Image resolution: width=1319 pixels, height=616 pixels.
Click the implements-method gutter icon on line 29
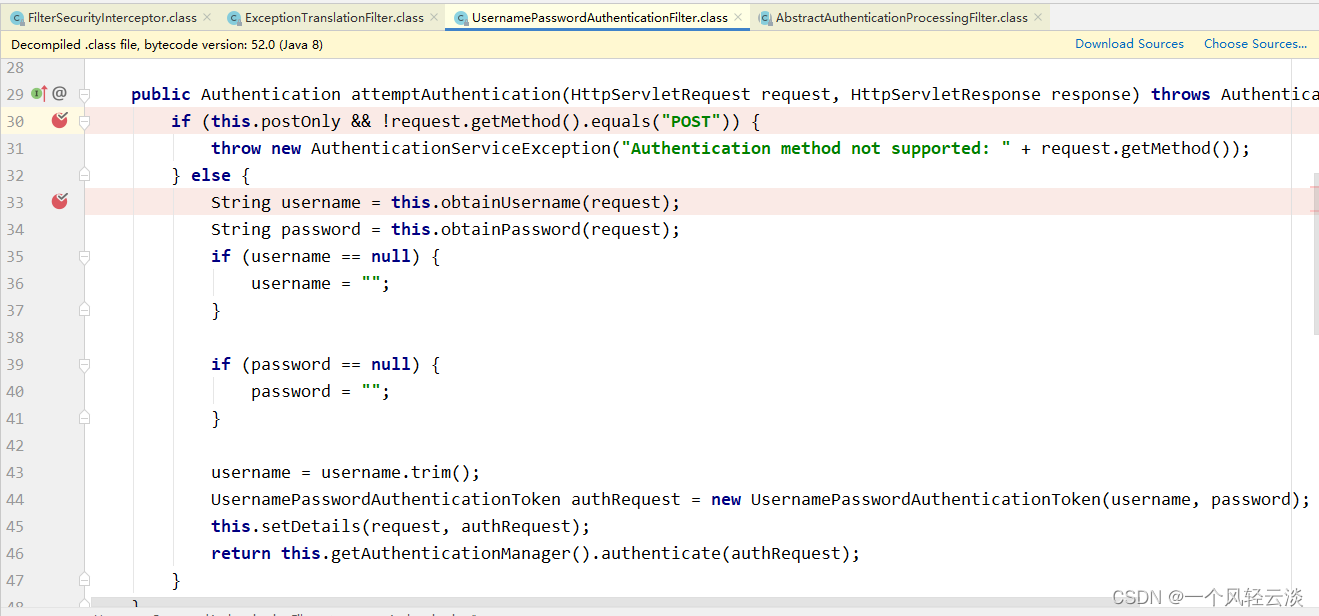39,93
